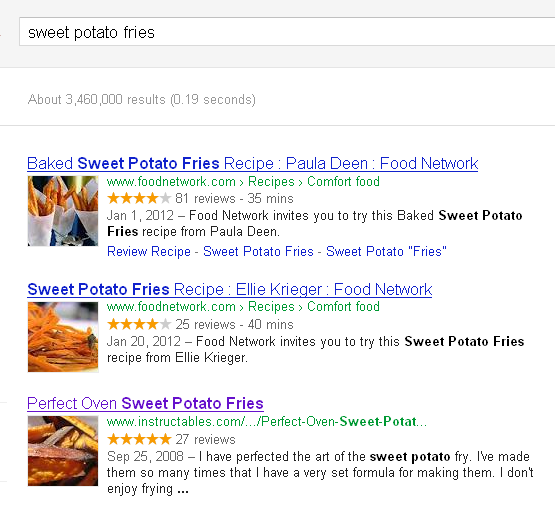The image size is (555, 505).
Task: Click the Ellie Krieger fries thumbnail image
Action: pos(63,337)
